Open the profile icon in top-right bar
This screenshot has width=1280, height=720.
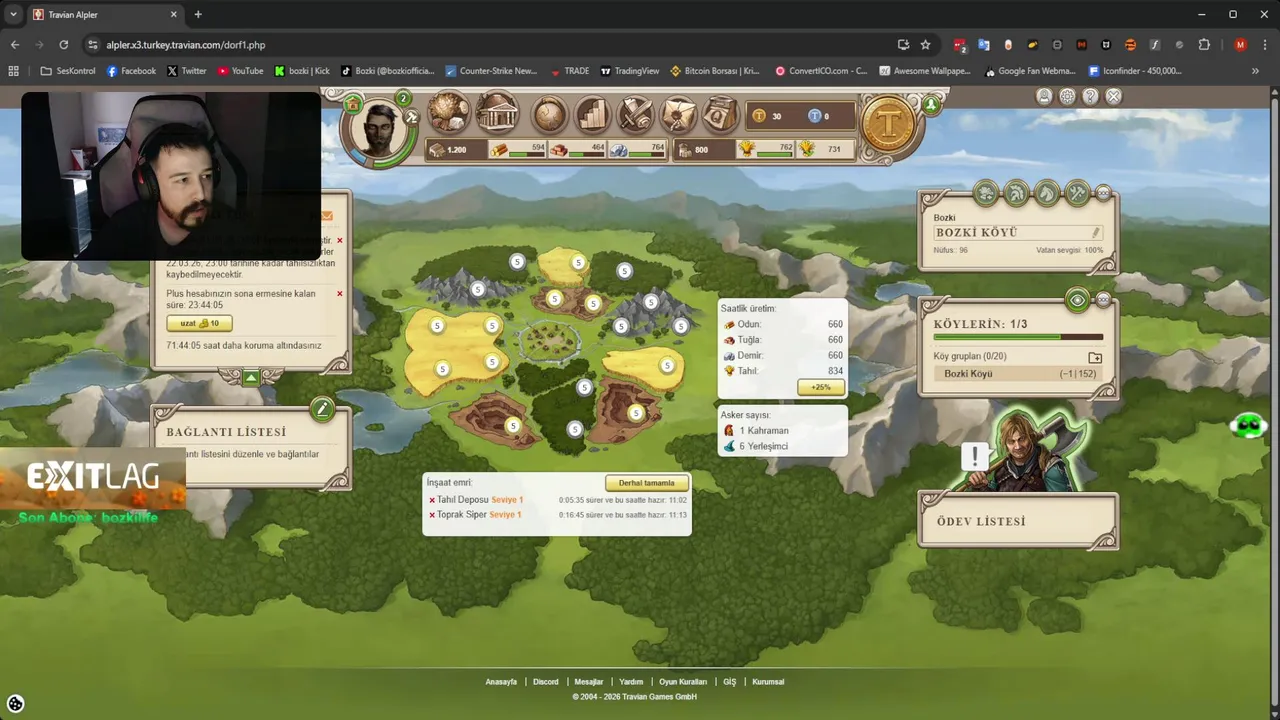click(1044, 96)
